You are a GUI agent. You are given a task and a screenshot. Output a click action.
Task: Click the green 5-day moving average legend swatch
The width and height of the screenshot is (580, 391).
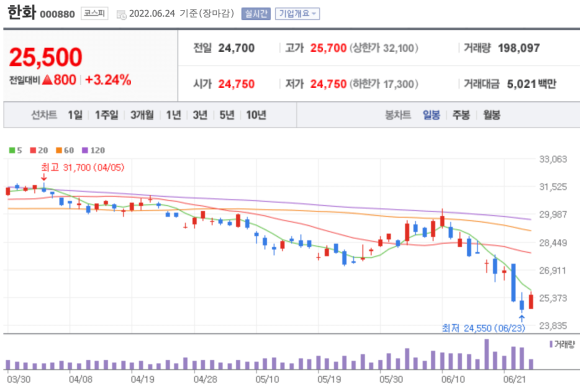pos(12,150)
